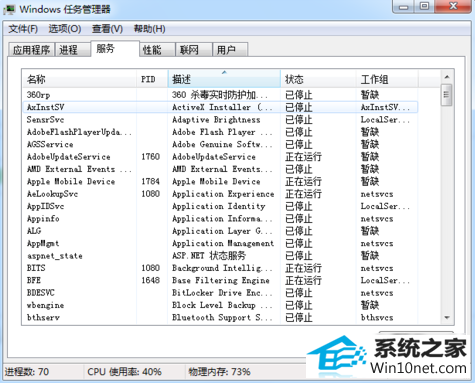Click the Task Manager title bar icon
Viewport: 475px width, 383px height.
coord(9,9)
